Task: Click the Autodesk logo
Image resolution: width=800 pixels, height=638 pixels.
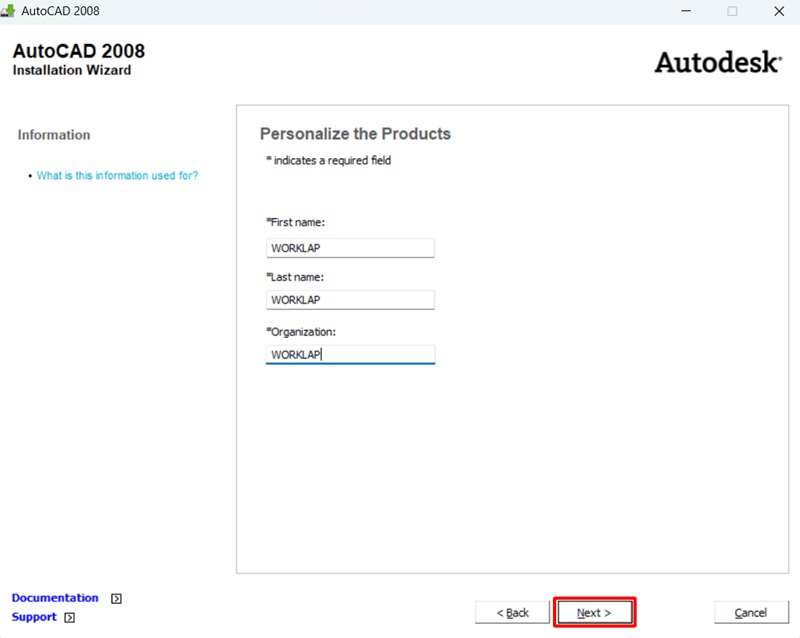Action: (x=717, y=62)
